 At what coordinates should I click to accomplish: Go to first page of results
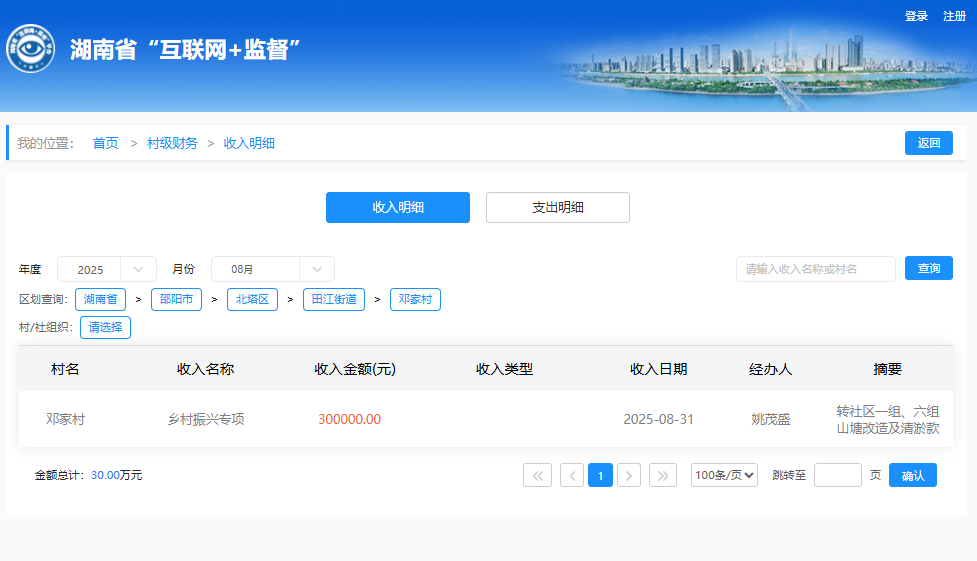point(537,475)
